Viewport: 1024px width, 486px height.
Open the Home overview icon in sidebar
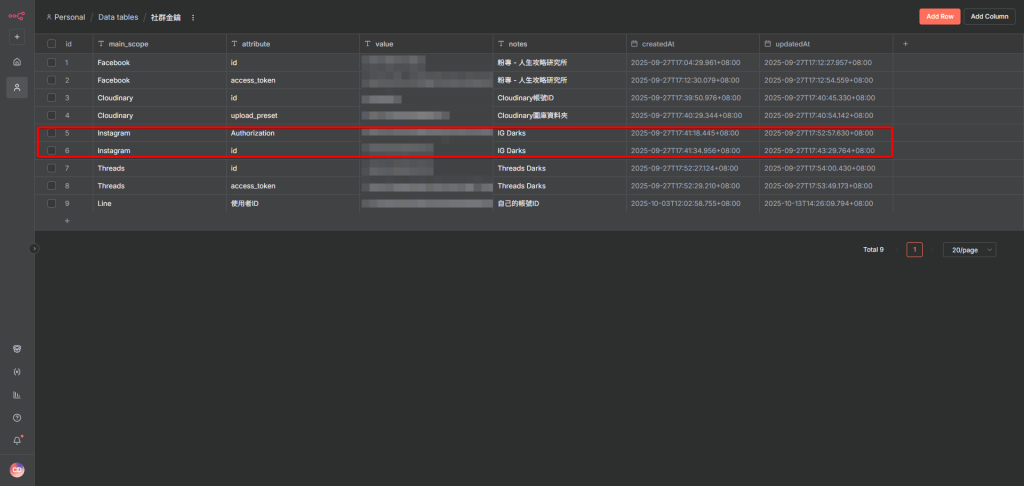(x=17, y=62)
